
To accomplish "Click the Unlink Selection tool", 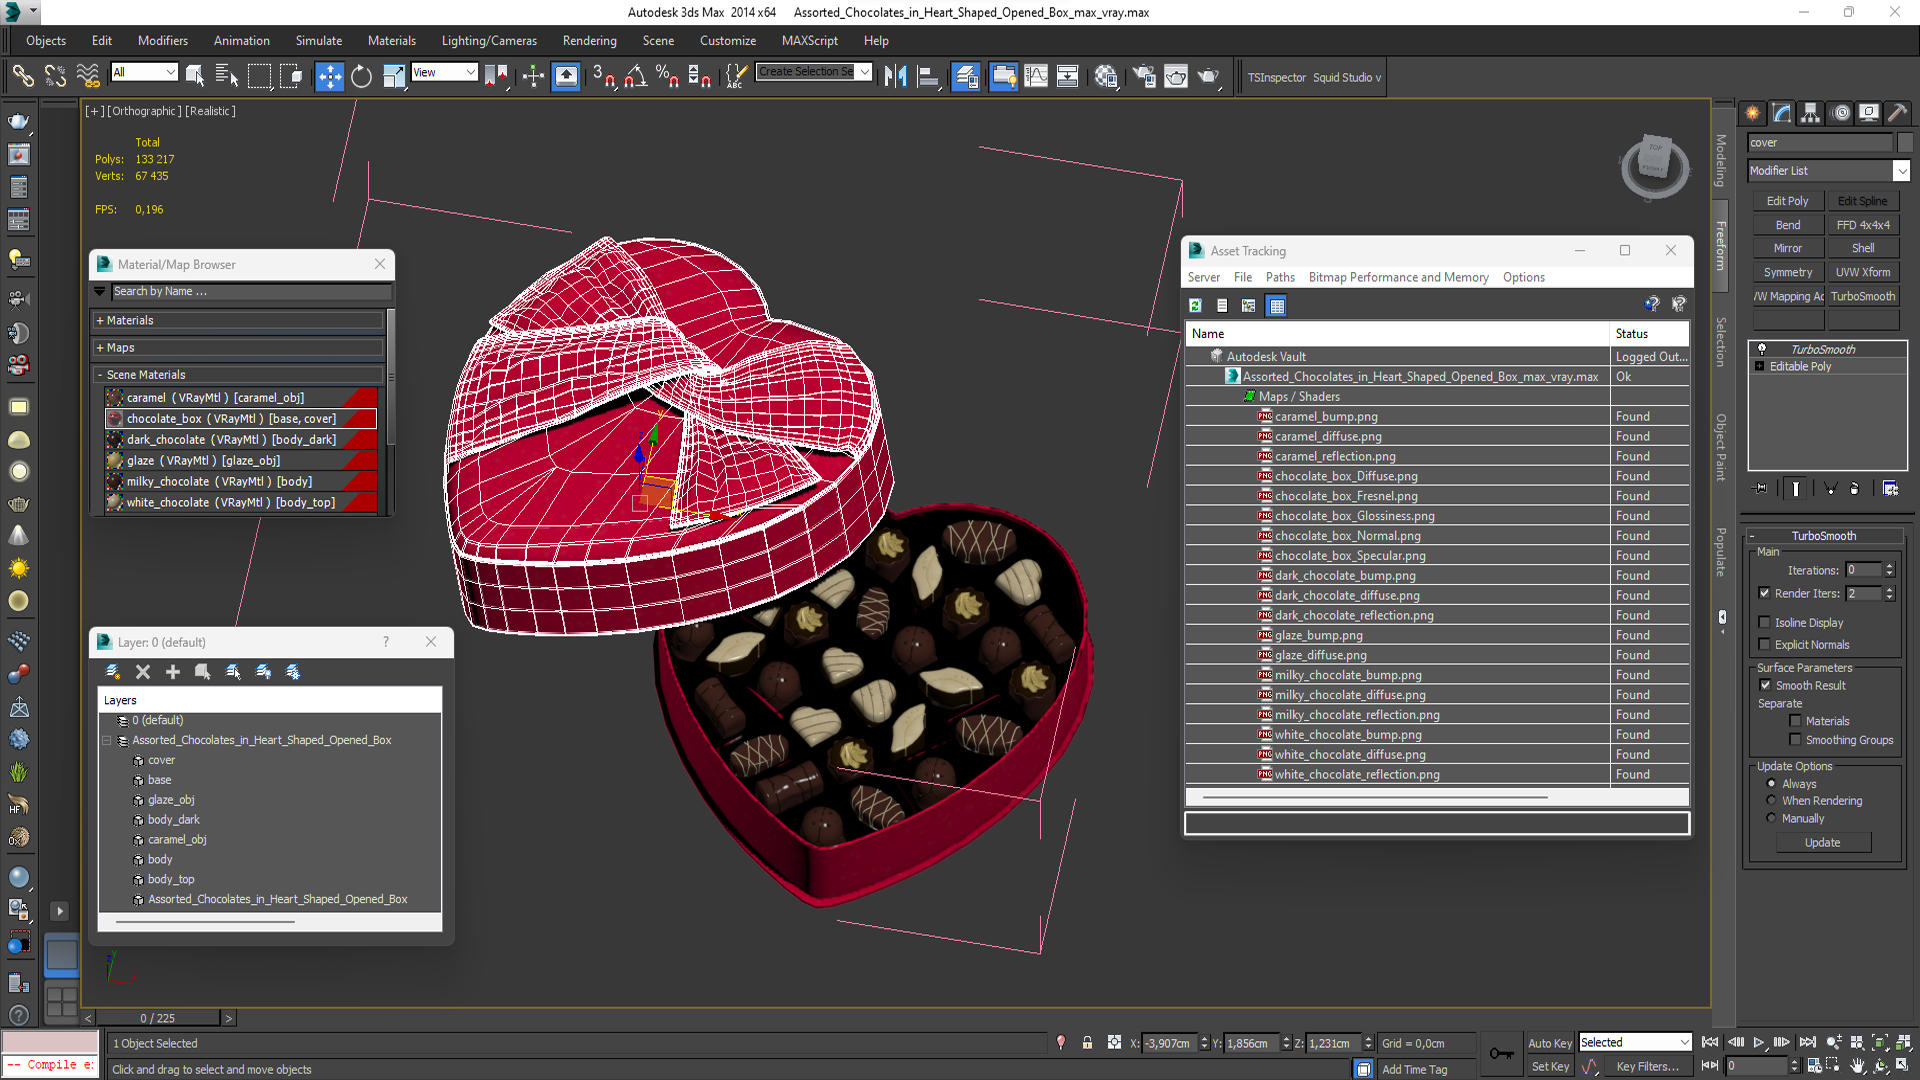I will (55, 77).
